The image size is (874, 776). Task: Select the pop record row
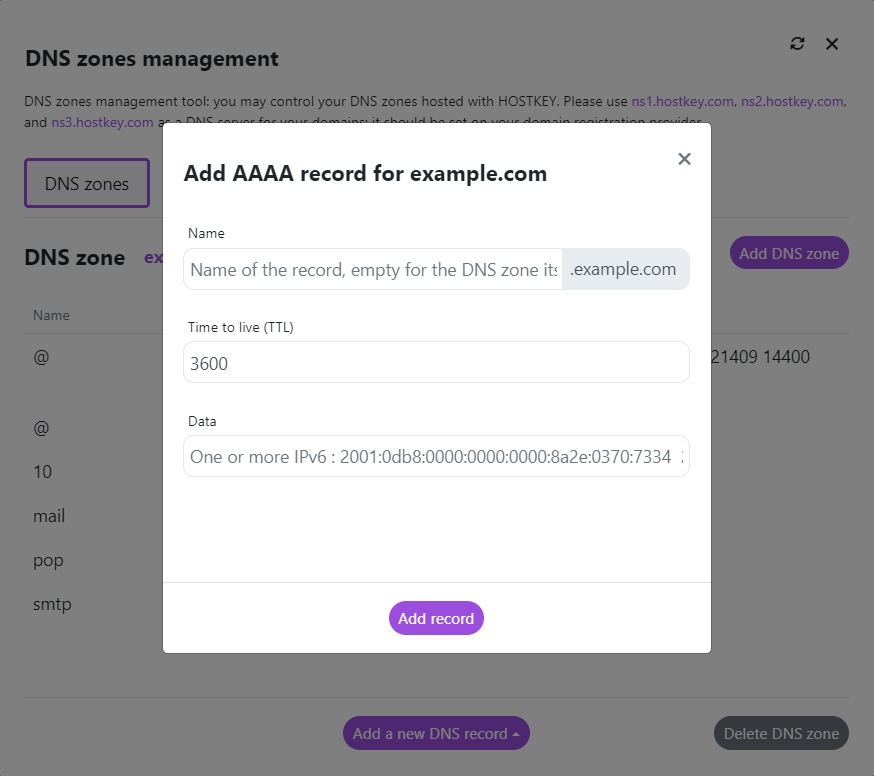click(48, 560)
